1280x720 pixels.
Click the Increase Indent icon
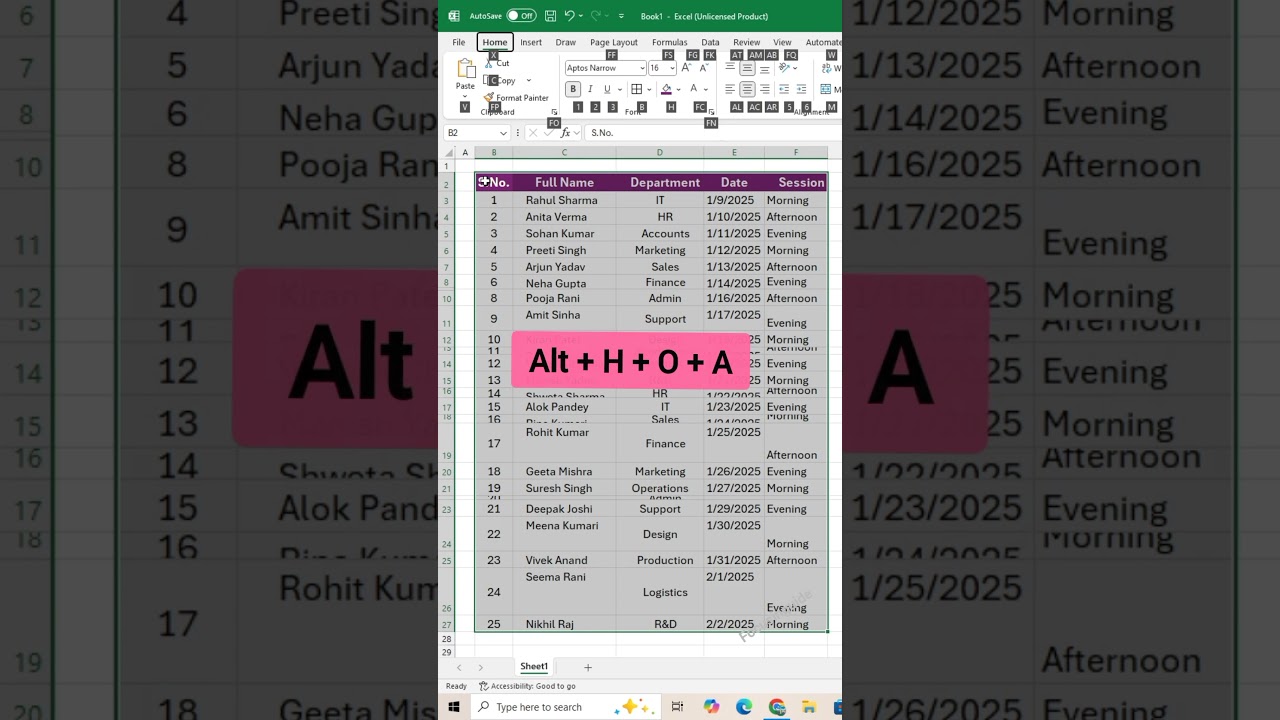click(x=801, y=89)
